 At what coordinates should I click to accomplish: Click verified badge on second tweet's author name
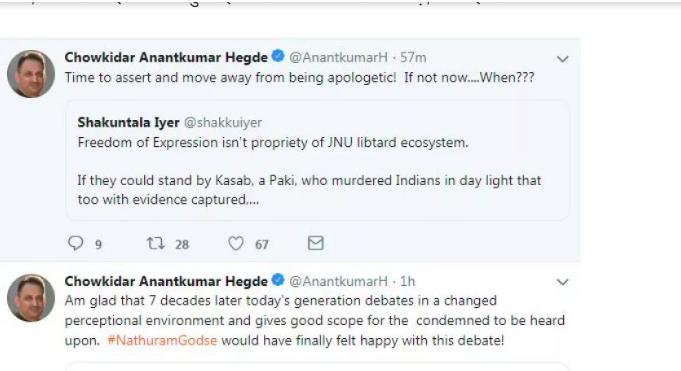(x=278, y=280)
